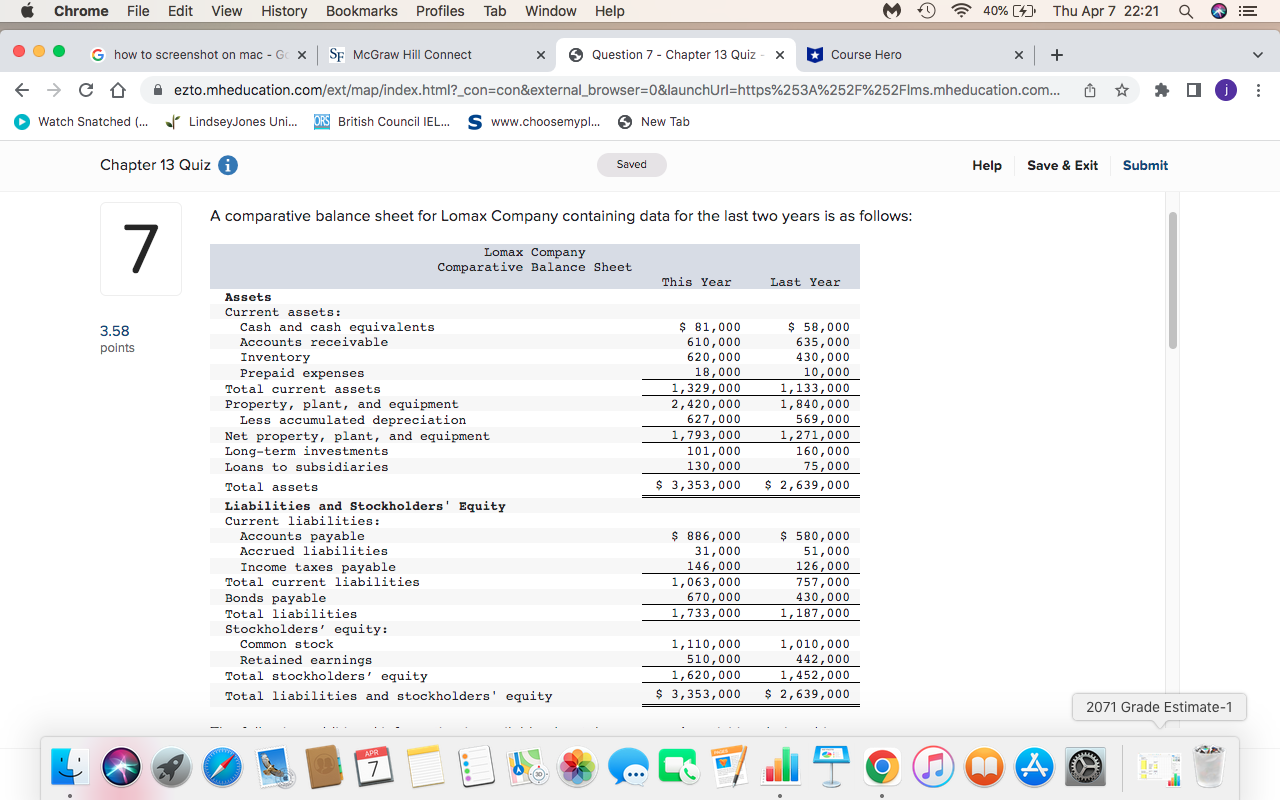This screenshot has height=800, width=1280.
Task: Bookmark this page using the star icon
Action: 1119,89
